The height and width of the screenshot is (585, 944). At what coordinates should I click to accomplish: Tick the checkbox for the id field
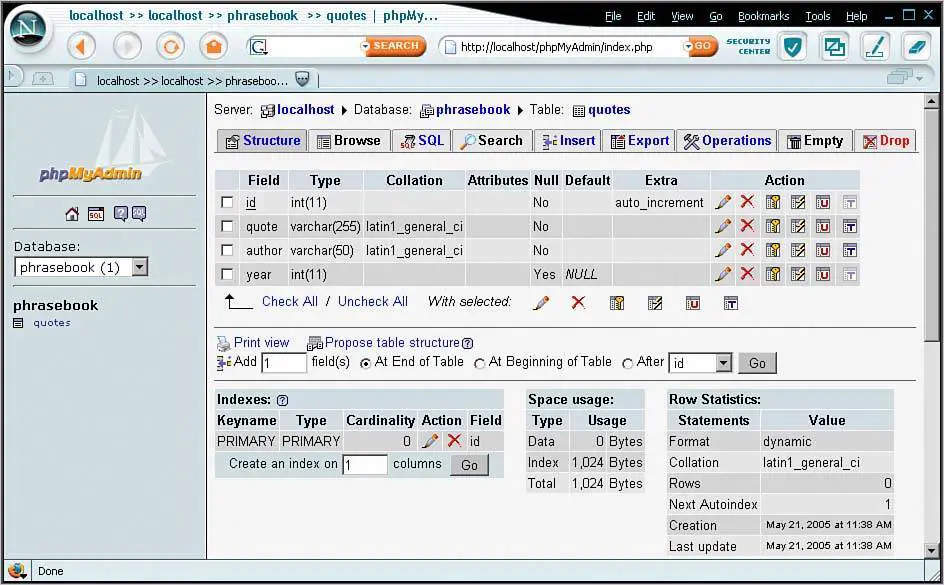[x=227, y=202]
